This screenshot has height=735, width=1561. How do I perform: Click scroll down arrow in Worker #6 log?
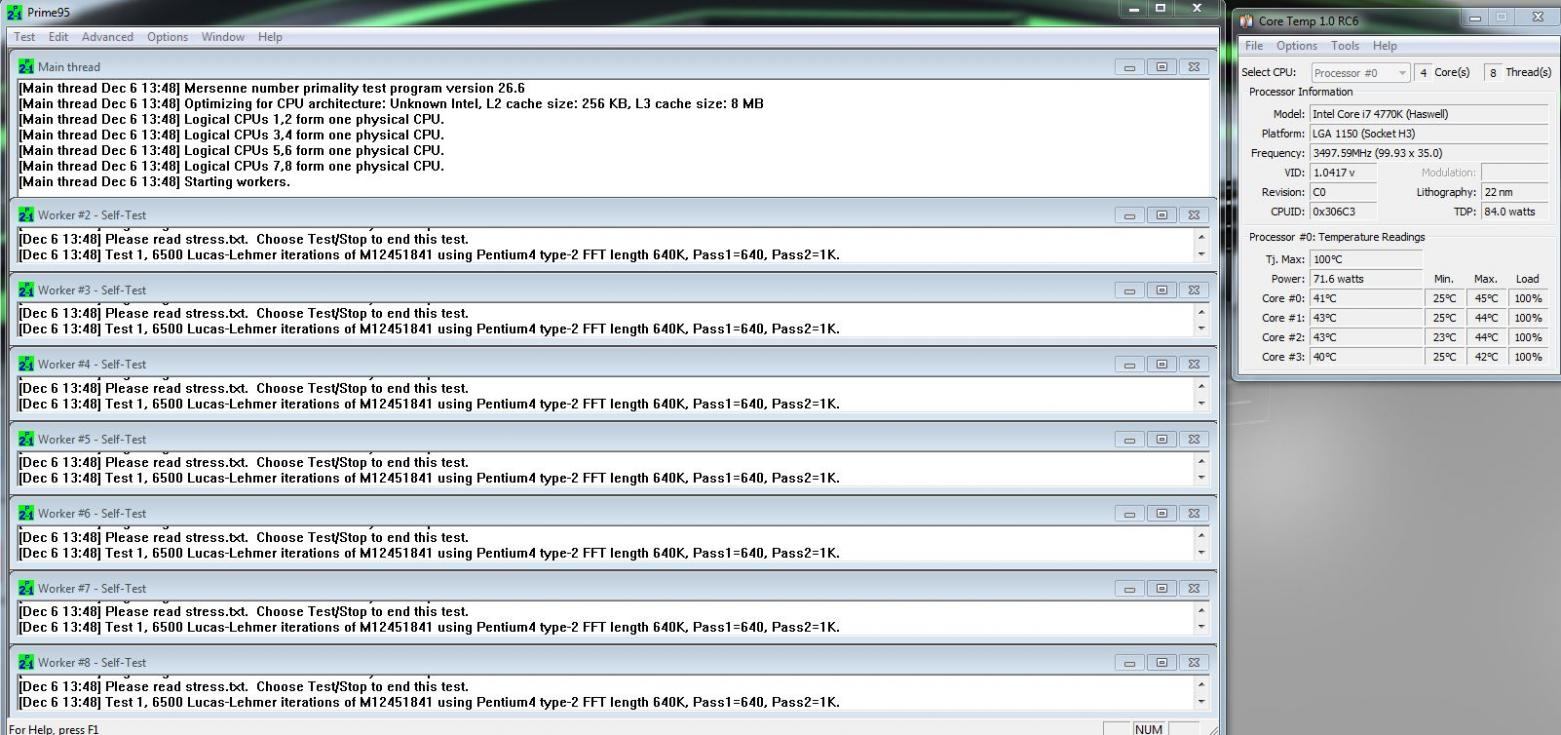pos(1201,552)
